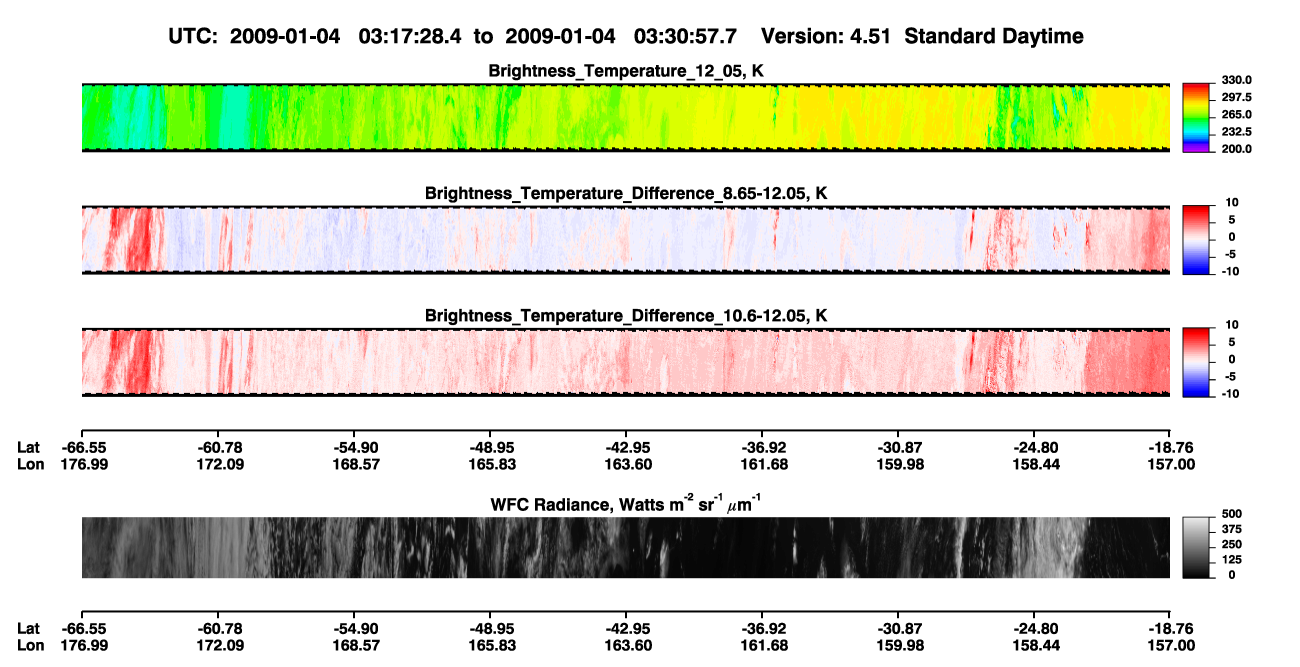Click the Brightness Temperature 12.05 color scale bar
Image resolution: width=1300 pixels, height=667 pixels.
pos(1196,117)
